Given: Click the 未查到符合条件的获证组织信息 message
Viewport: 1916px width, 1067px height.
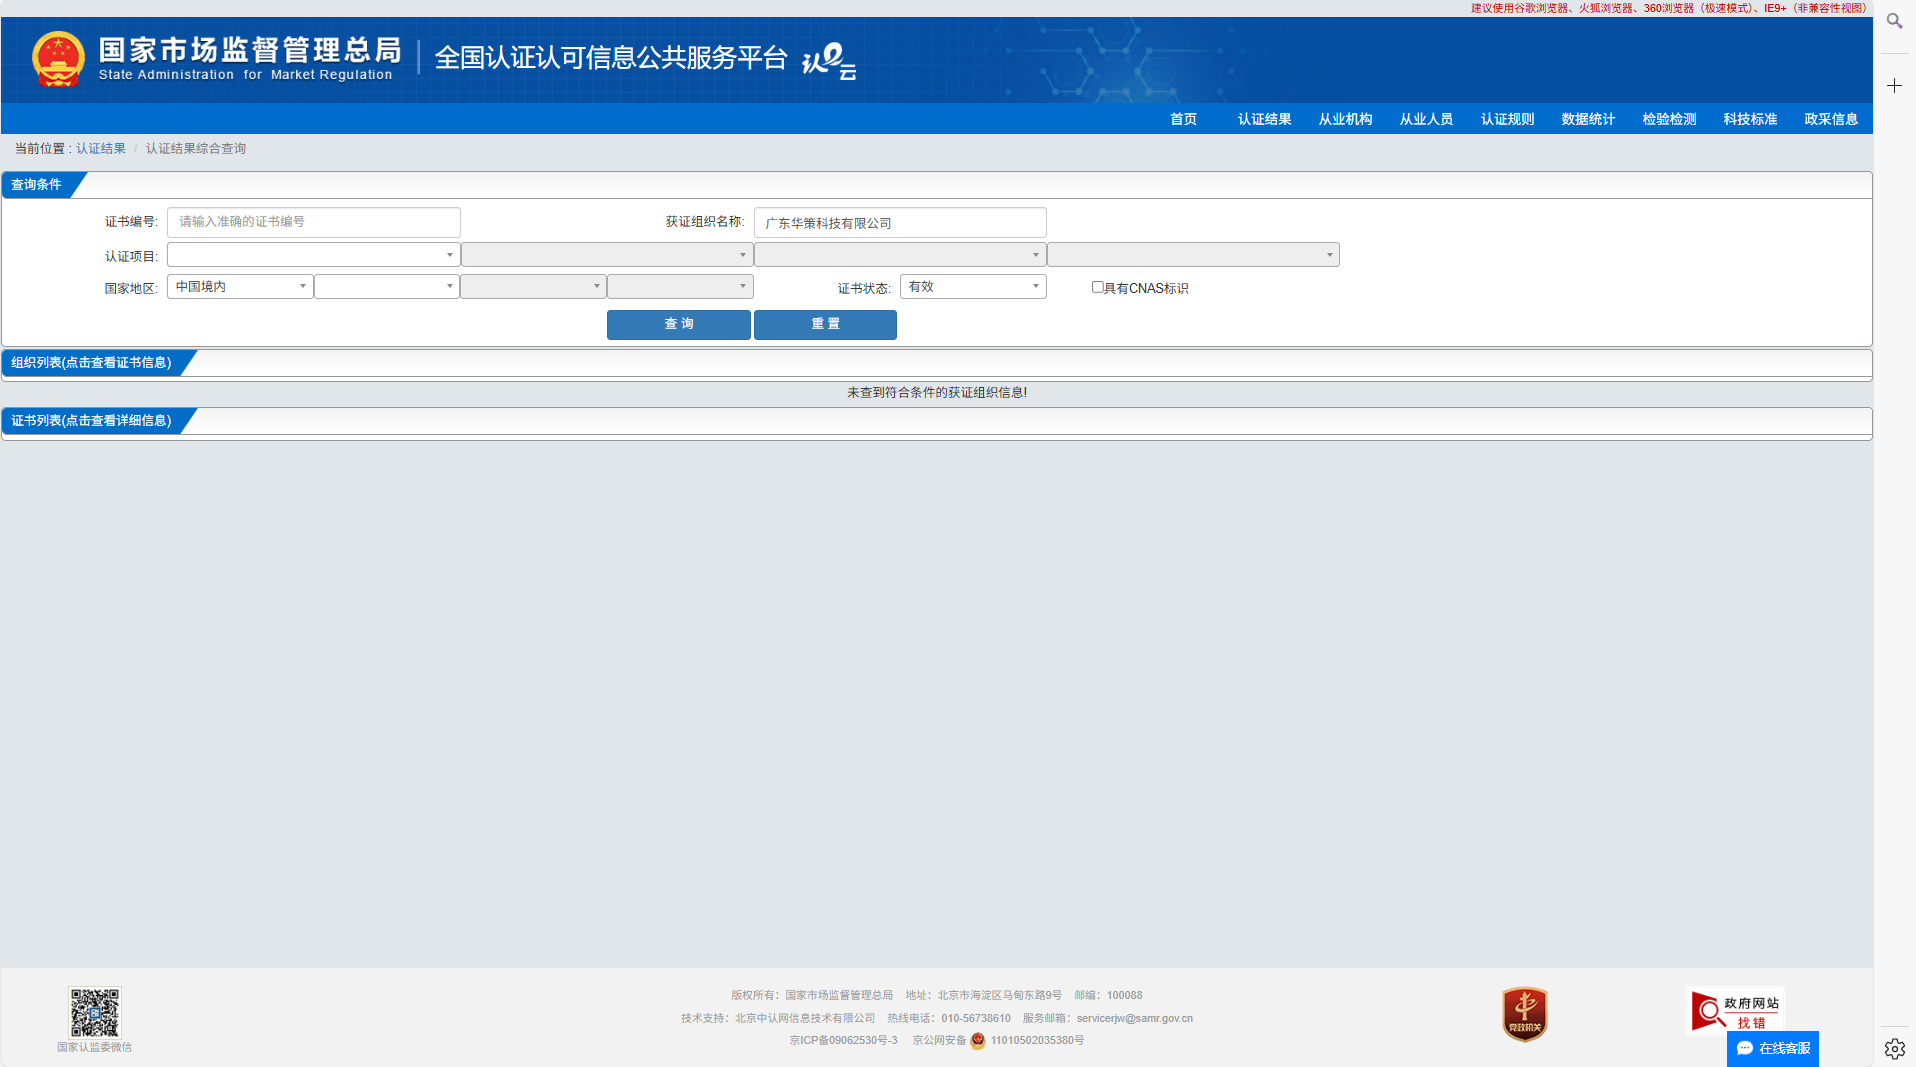Looking at the screenshot, I should 937,393.
